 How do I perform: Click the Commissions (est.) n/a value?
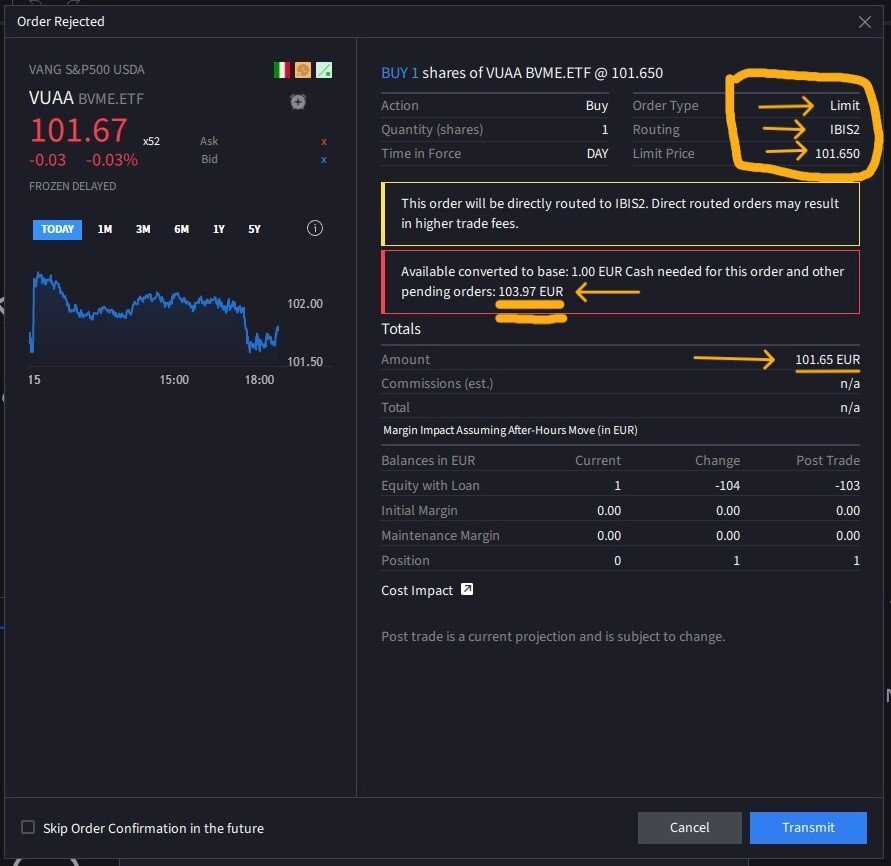tap(850, 384)
